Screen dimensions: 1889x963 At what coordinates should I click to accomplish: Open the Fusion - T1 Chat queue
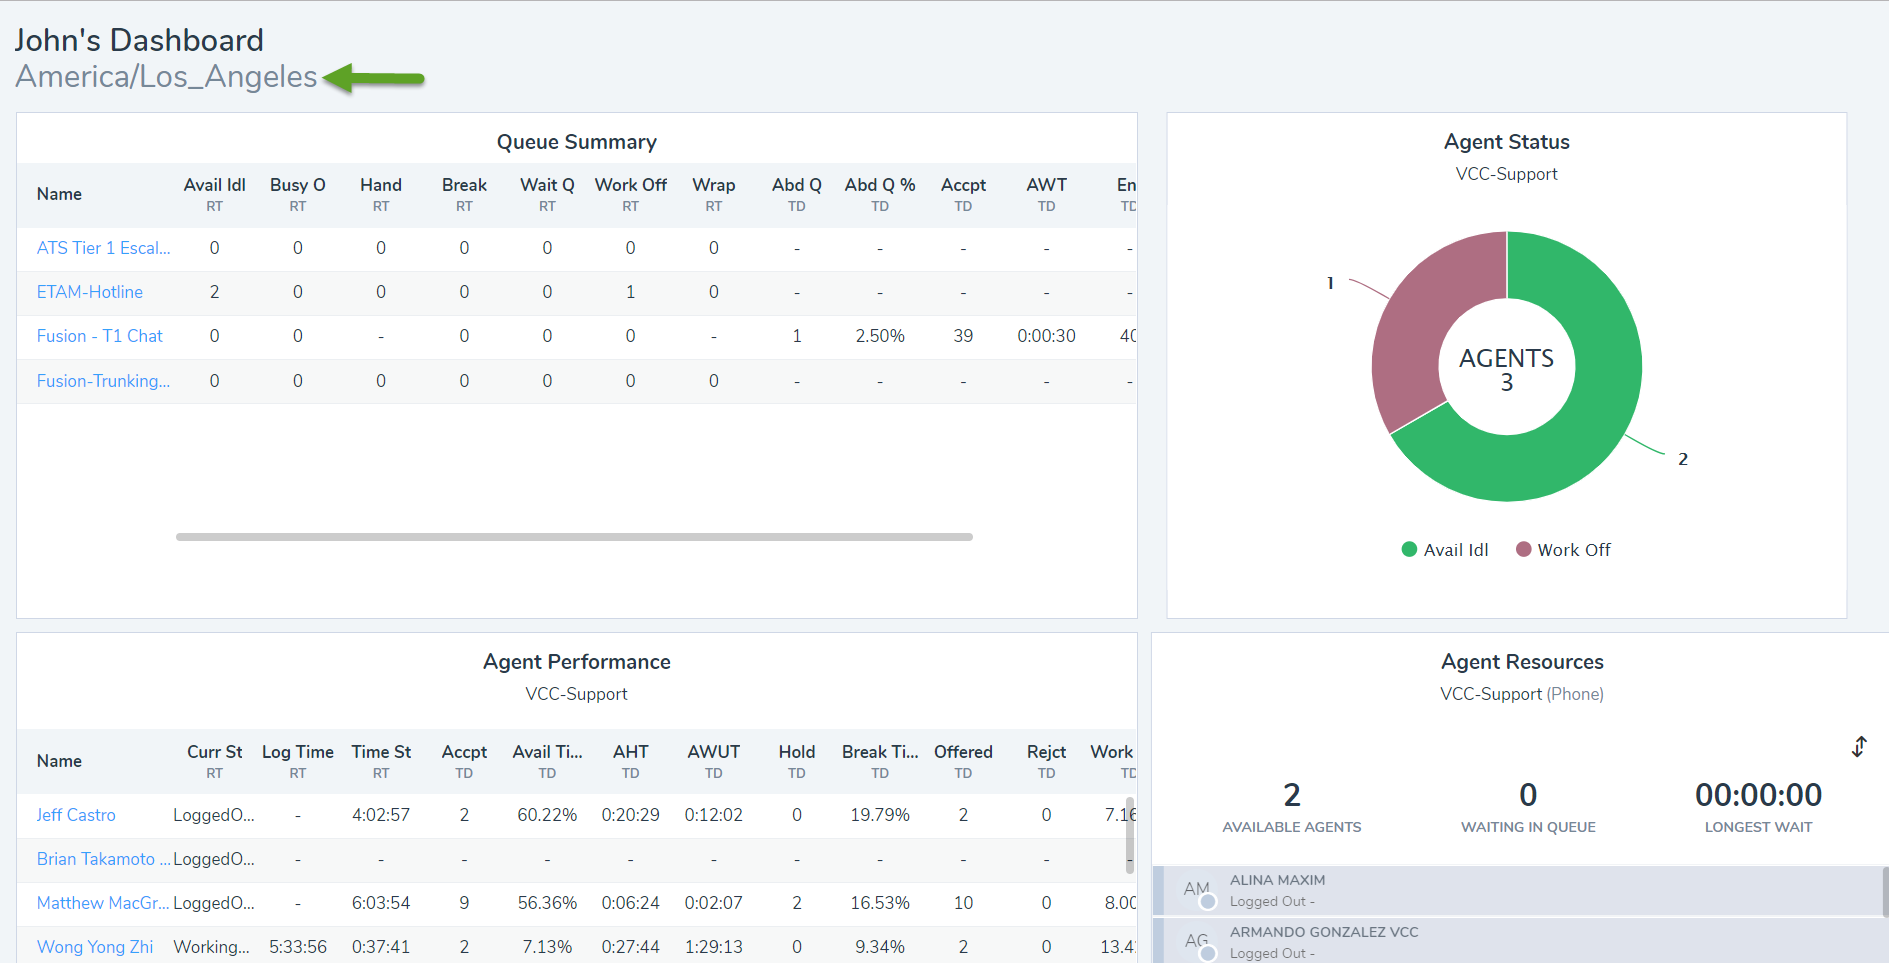click(x=99, y=336)
